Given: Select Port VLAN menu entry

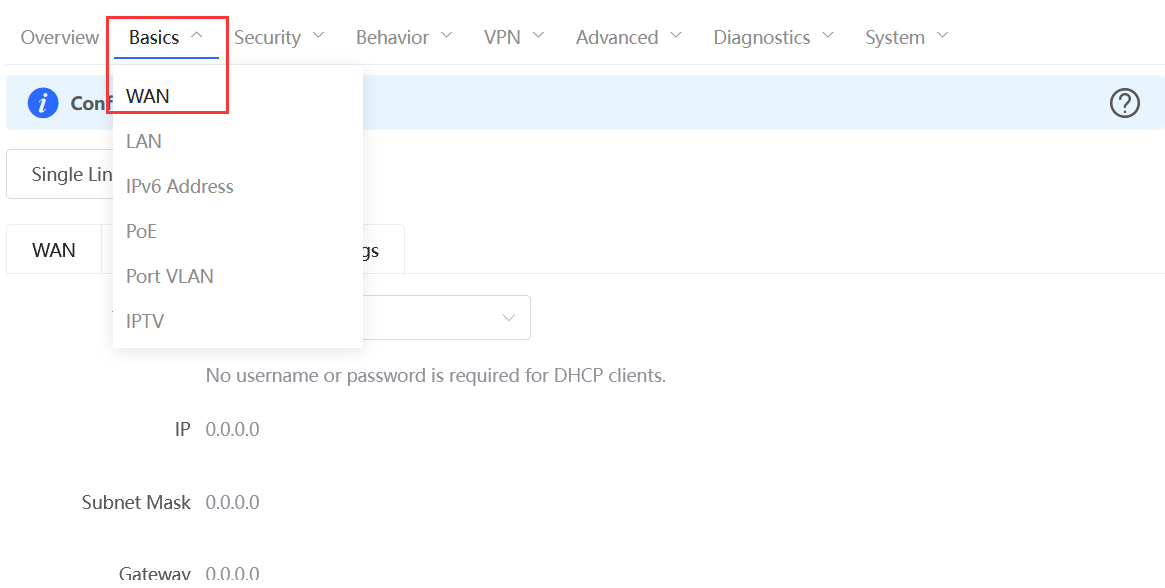Looking at the screenshot, I should [170, 277].
